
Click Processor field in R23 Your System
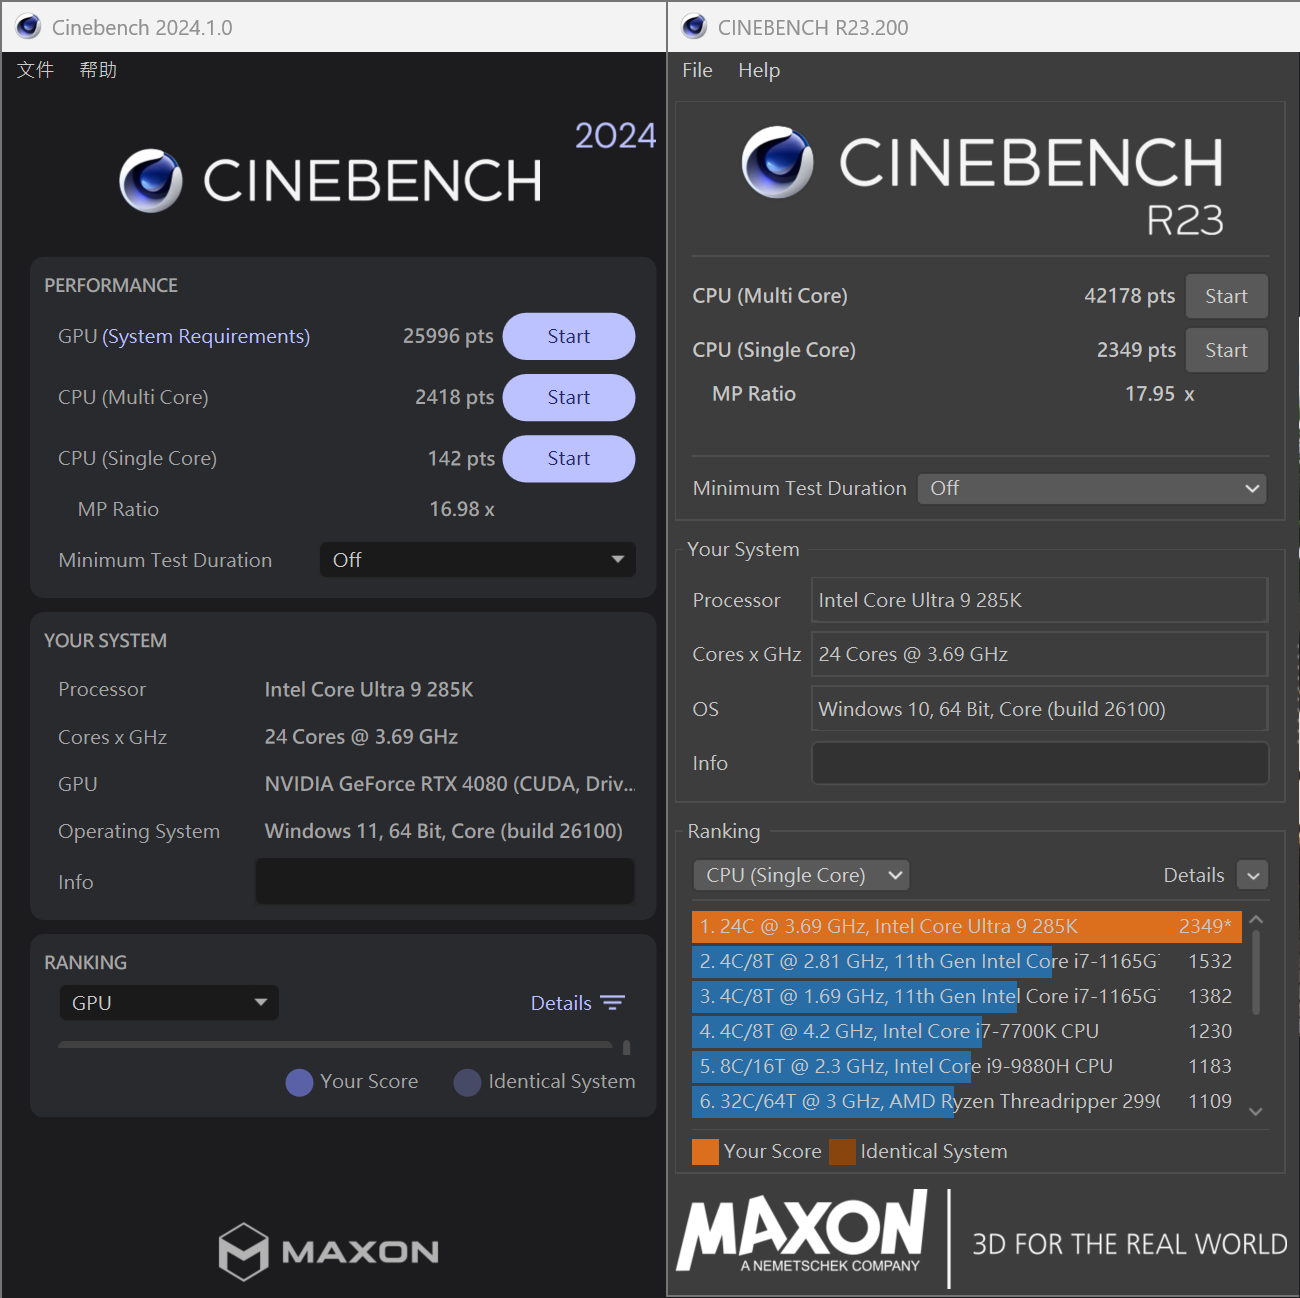point(1040,600)
